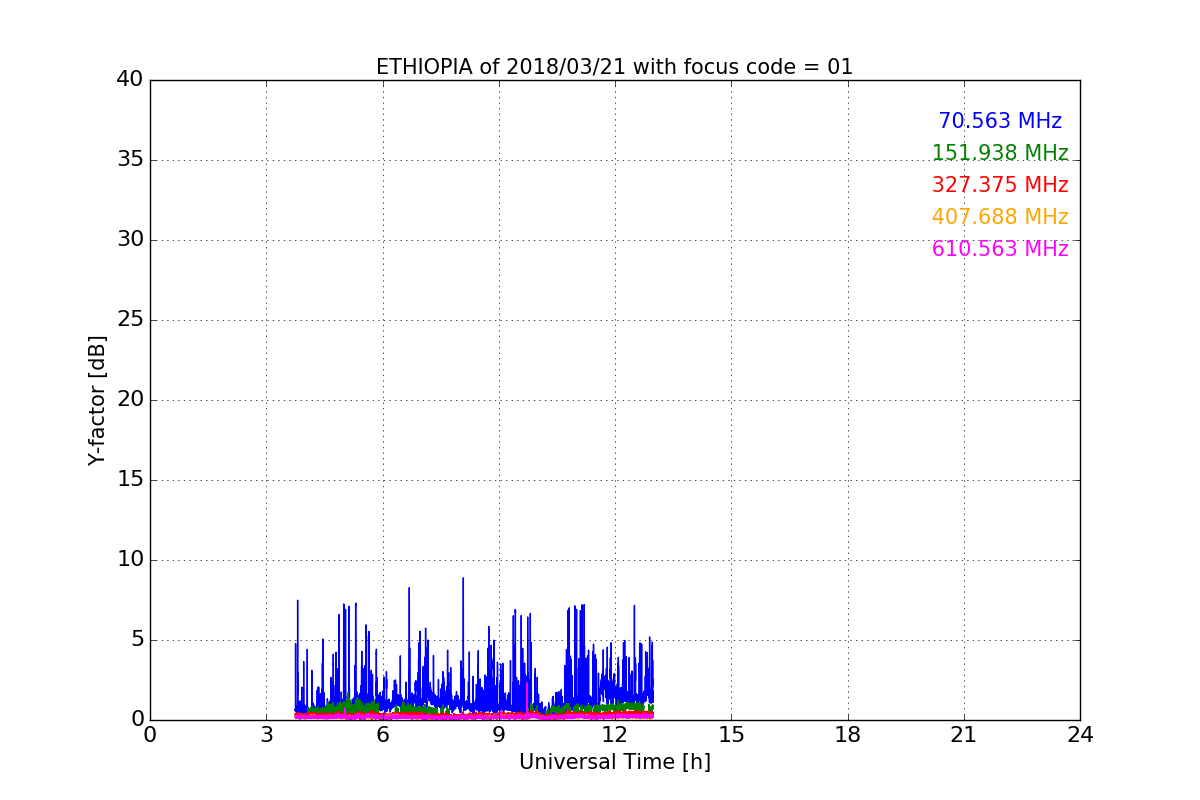Click the x-axis tick value 24
The height and width of the screenshot is (800, 1200).
(1080, 734)
